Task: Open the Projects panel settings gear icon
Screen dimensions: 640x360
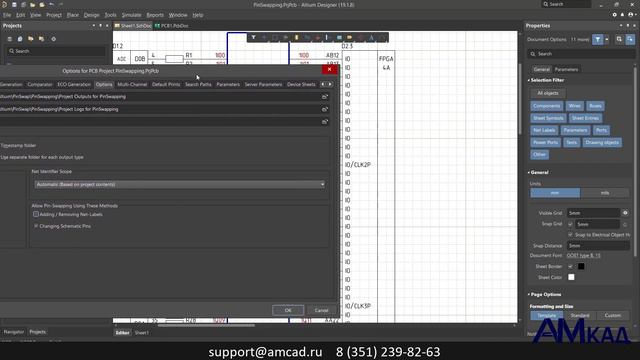Action: click(53, 39)
